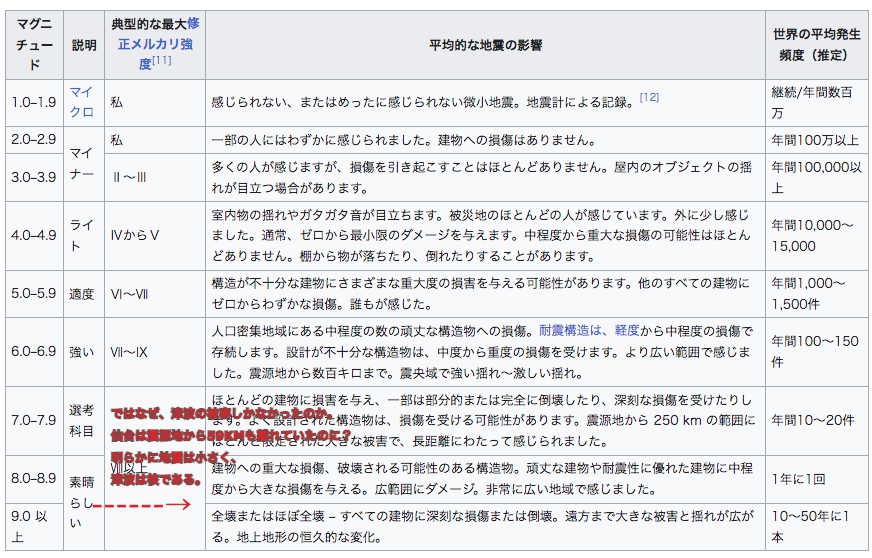The image size is (872, 558).
Task: Select the ライト description cell
Action: (x=84, y=235)
